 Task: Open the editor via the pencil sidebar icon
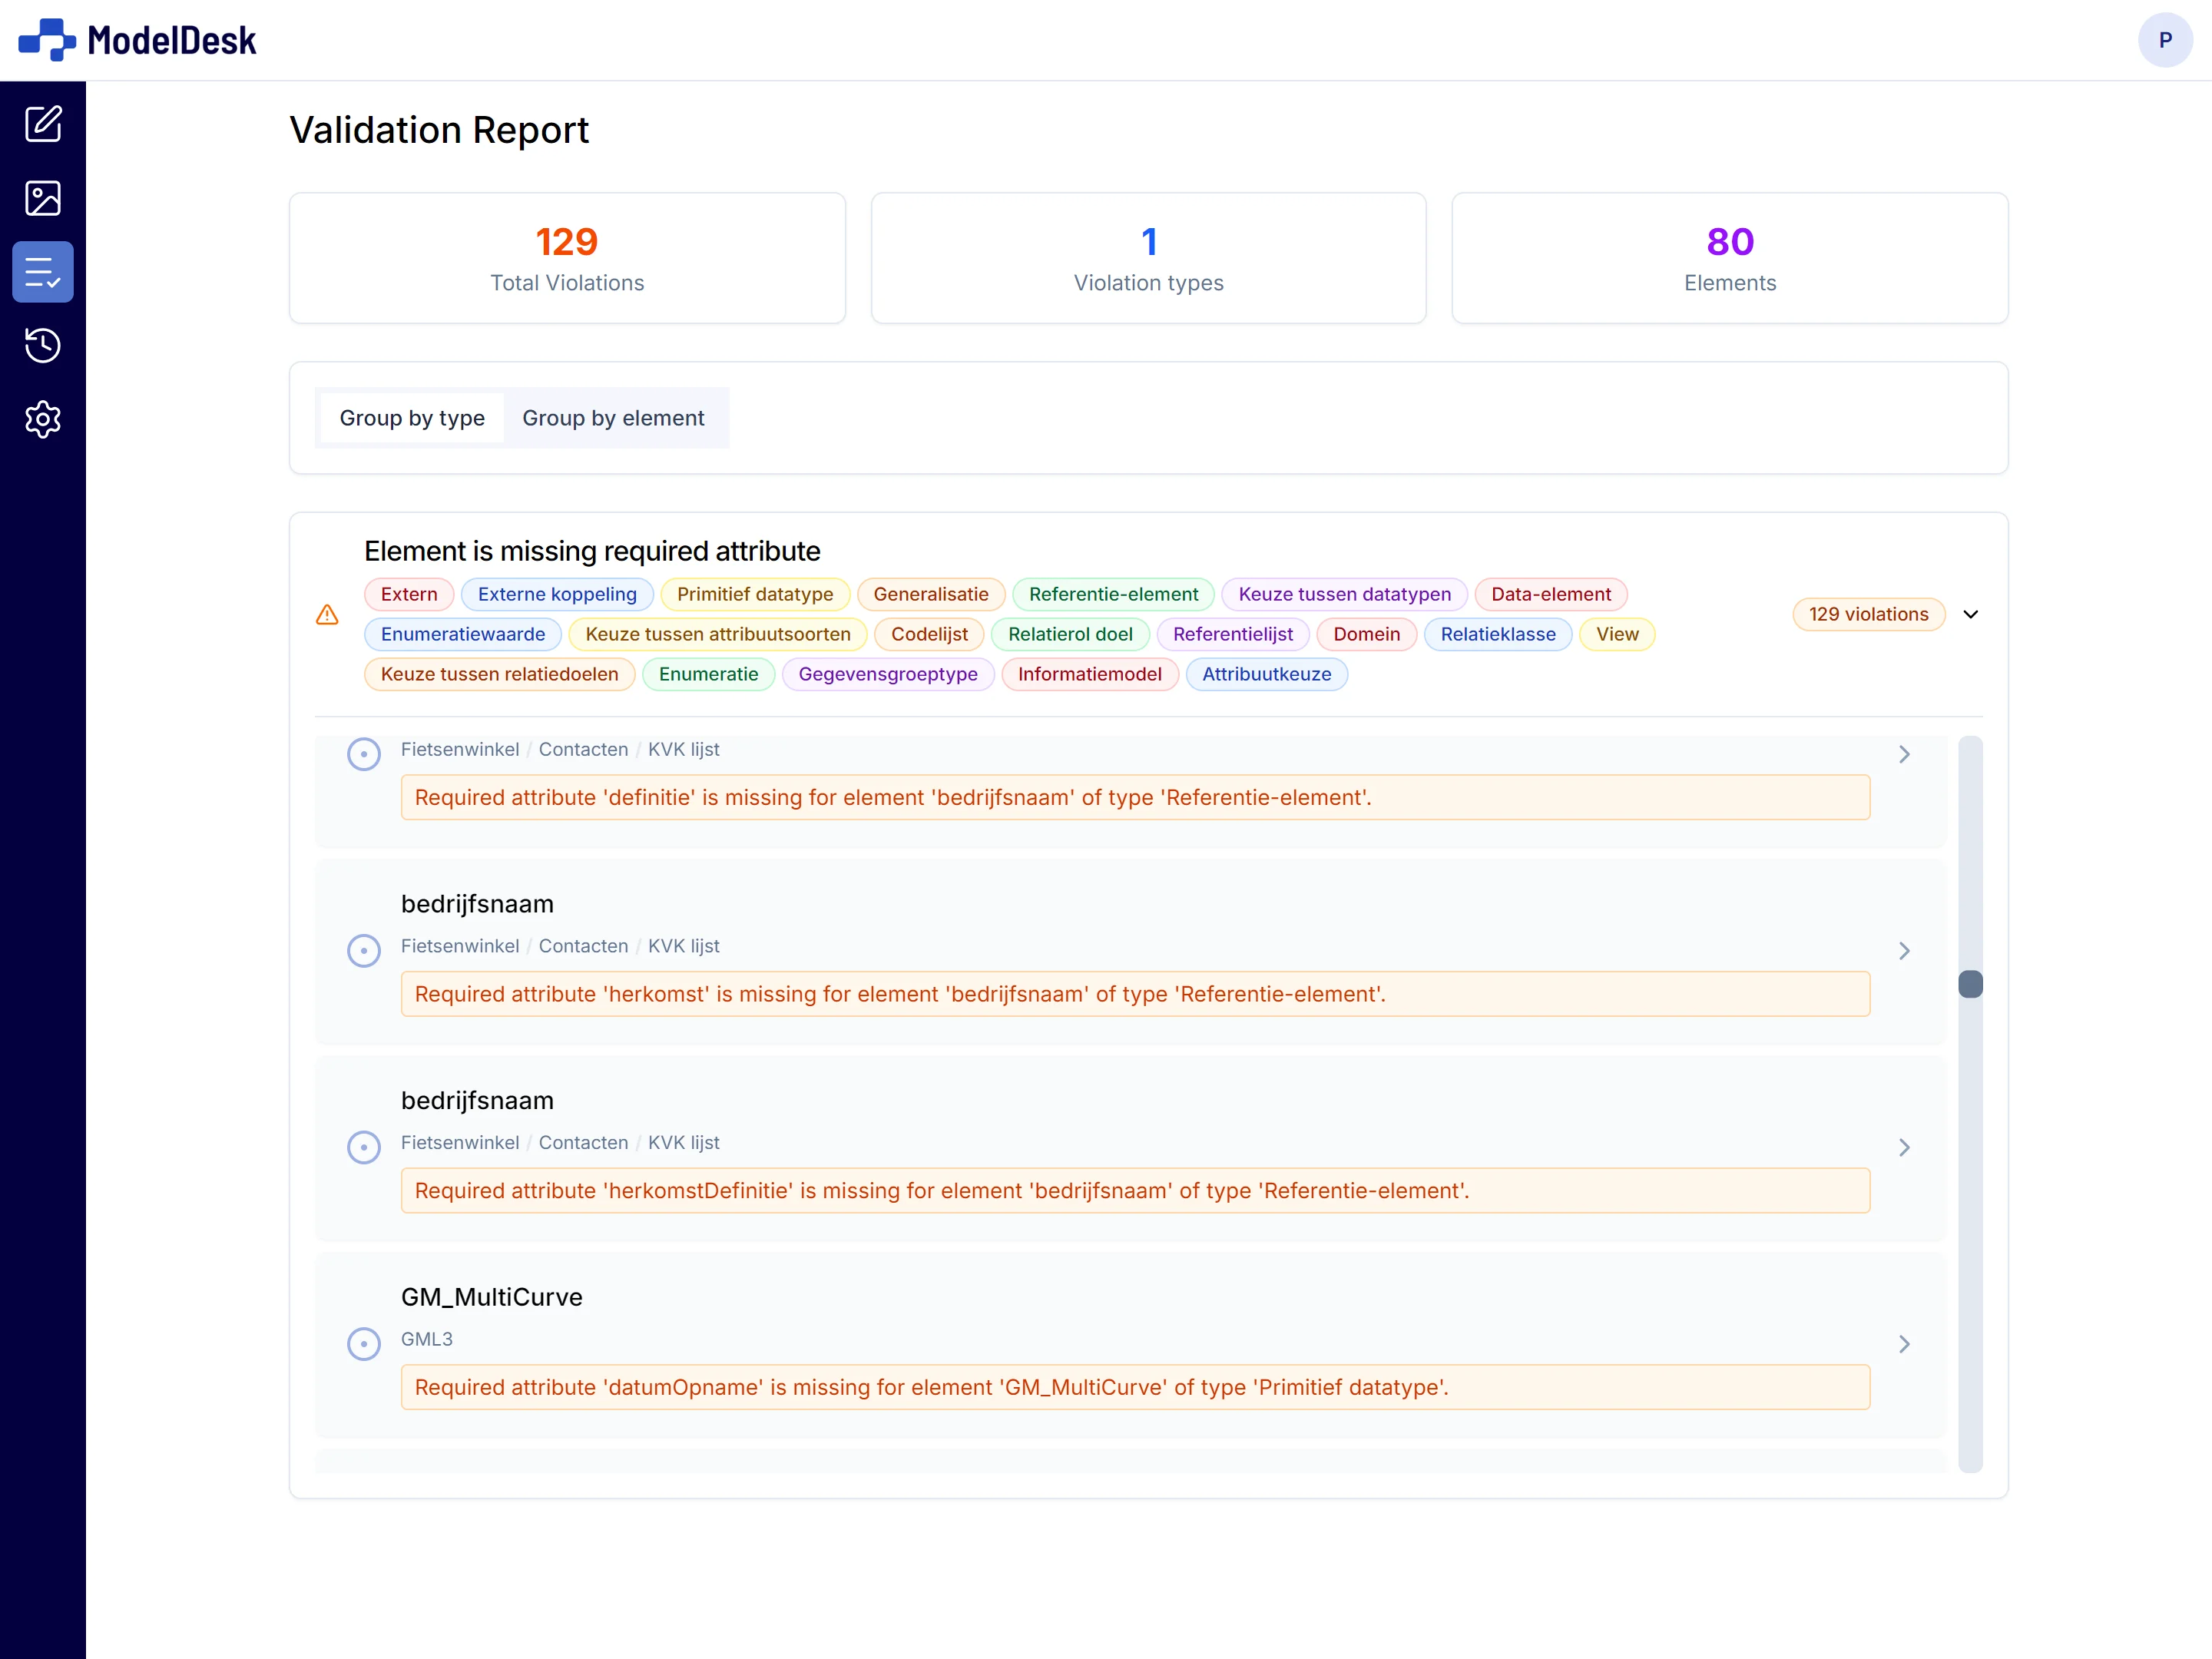43,124
